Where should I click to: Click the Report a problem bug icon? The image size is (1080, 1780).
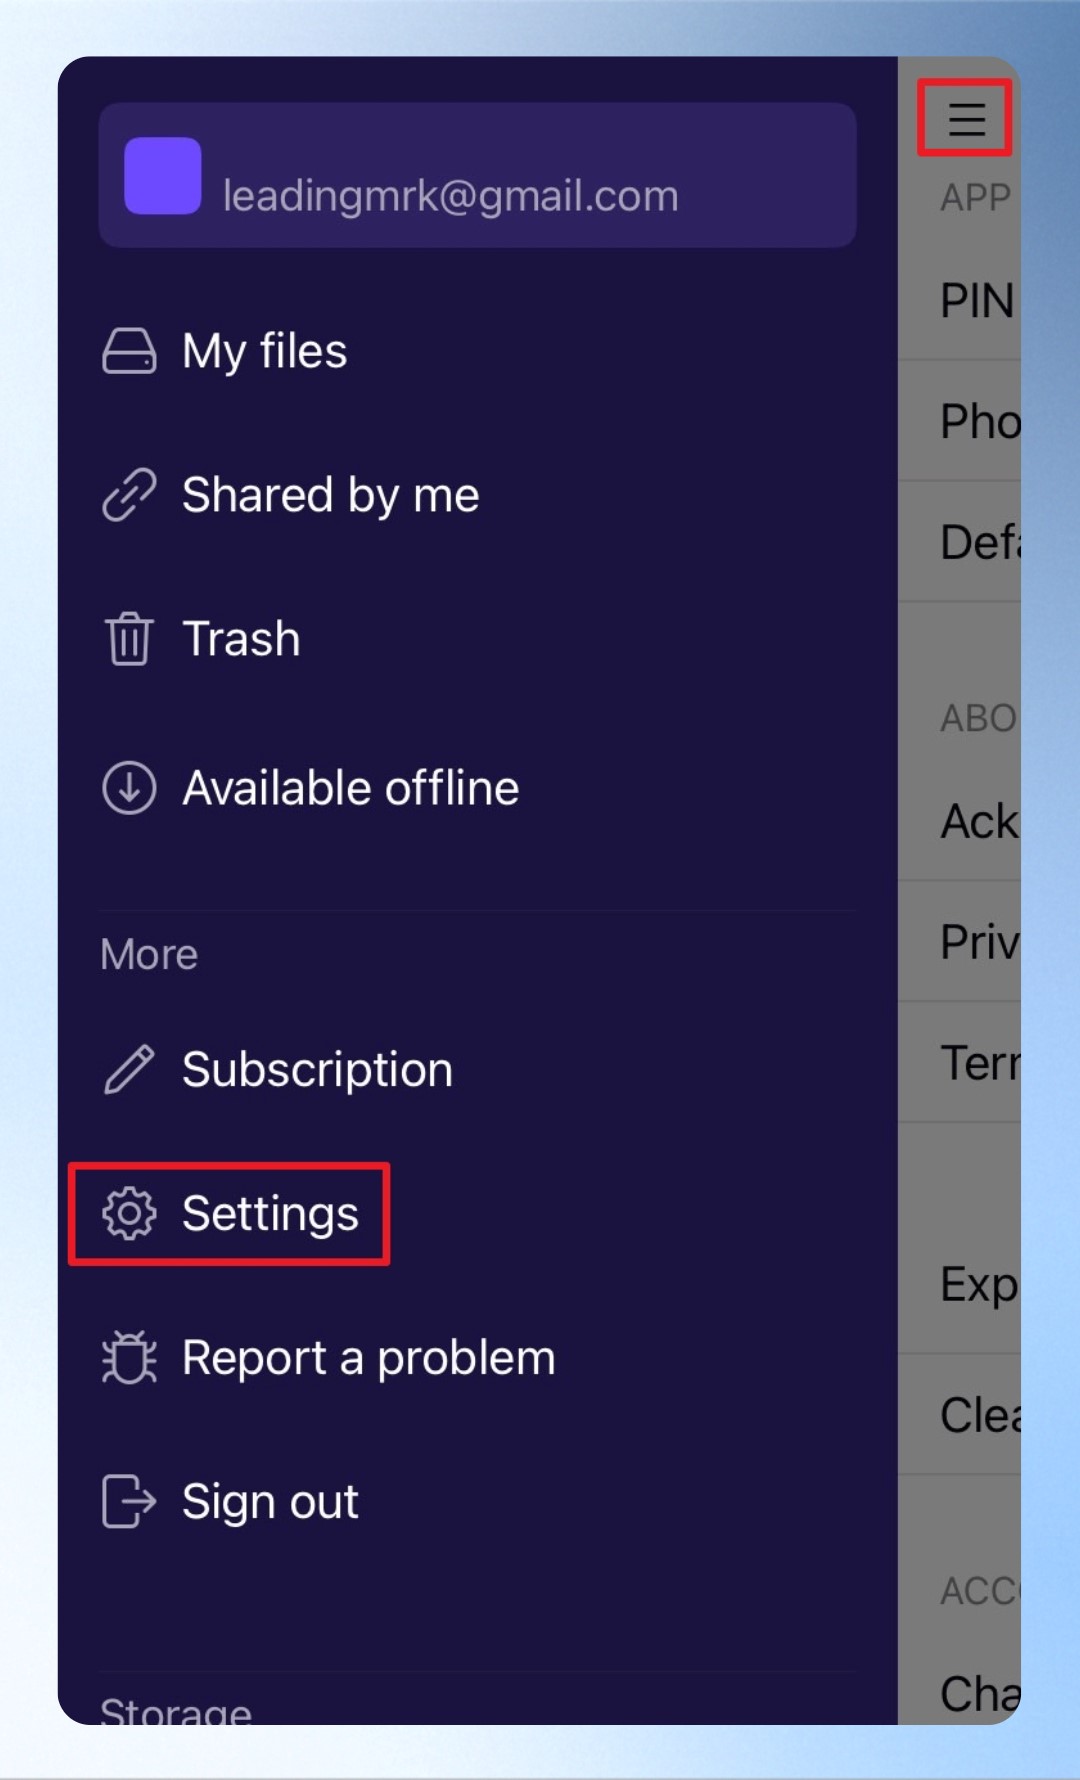point(129,1358)
